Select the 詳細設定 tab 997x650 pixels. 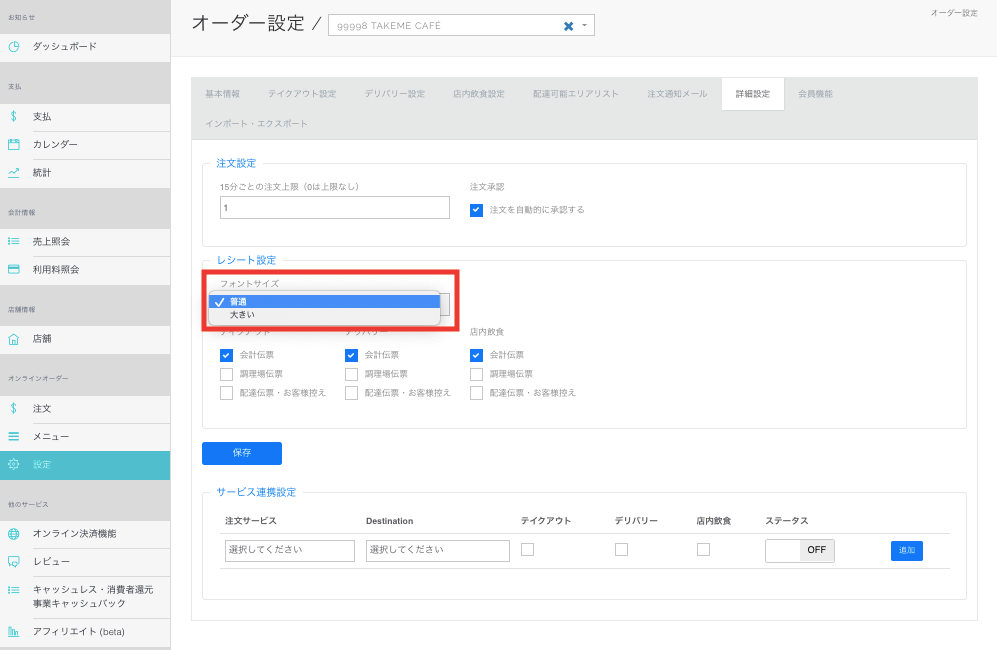pyautogui.click(x=753, y=94)
